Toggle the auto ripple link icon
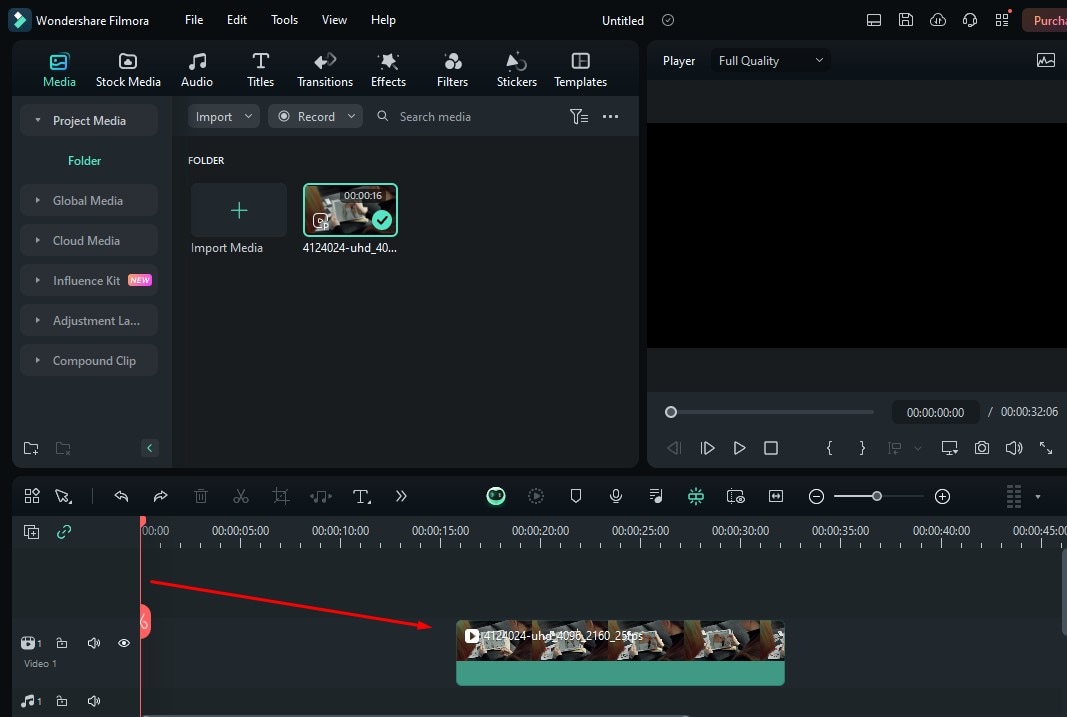This screenshot has height=717, width=1067. [x=64, y=532]
